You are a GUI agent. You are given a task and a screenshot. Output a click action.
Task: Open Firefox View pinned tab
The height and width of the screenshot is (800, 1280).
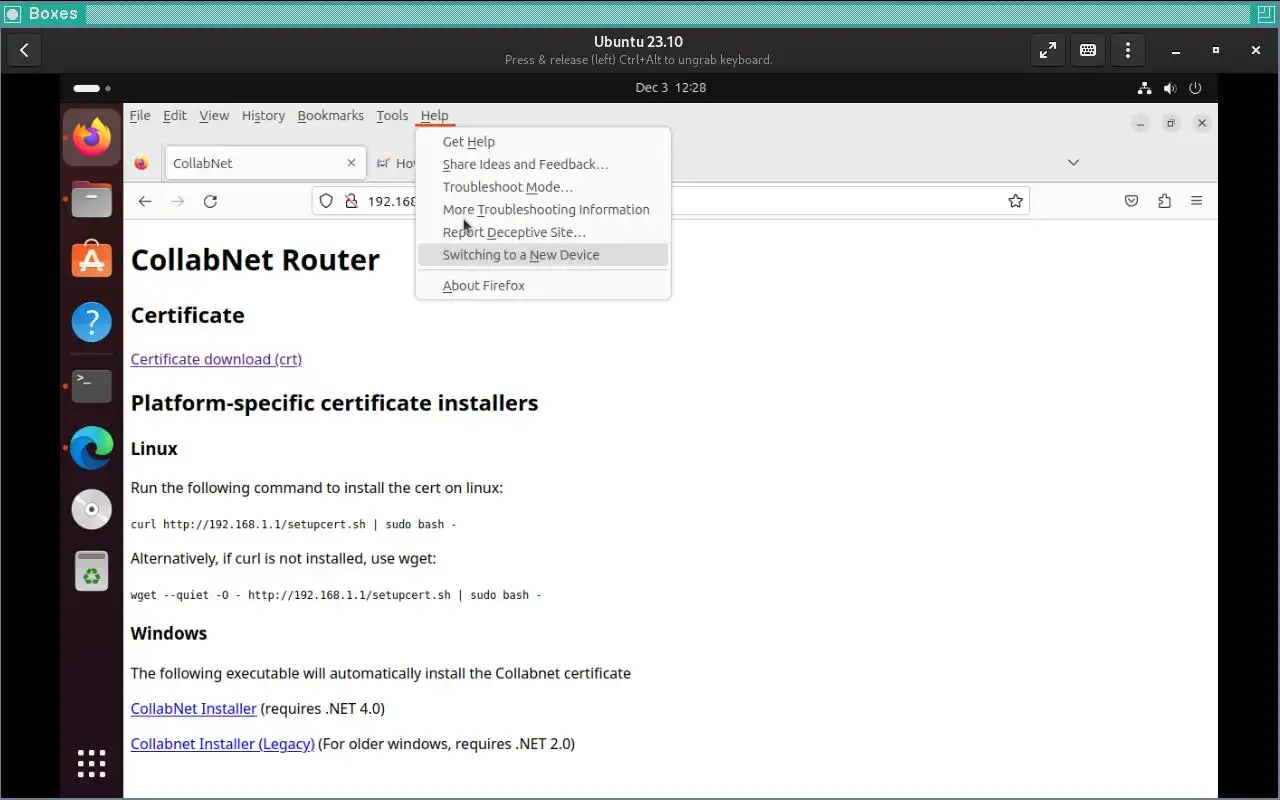coord(141,163)
